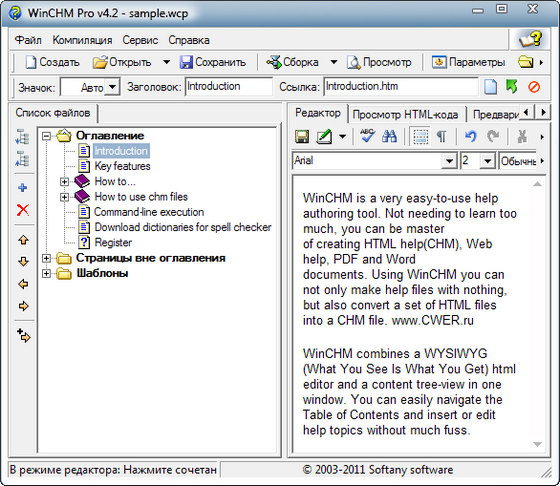
Task: Click the Сборка (build) toolbar button
Action: (x=293, y=62)
